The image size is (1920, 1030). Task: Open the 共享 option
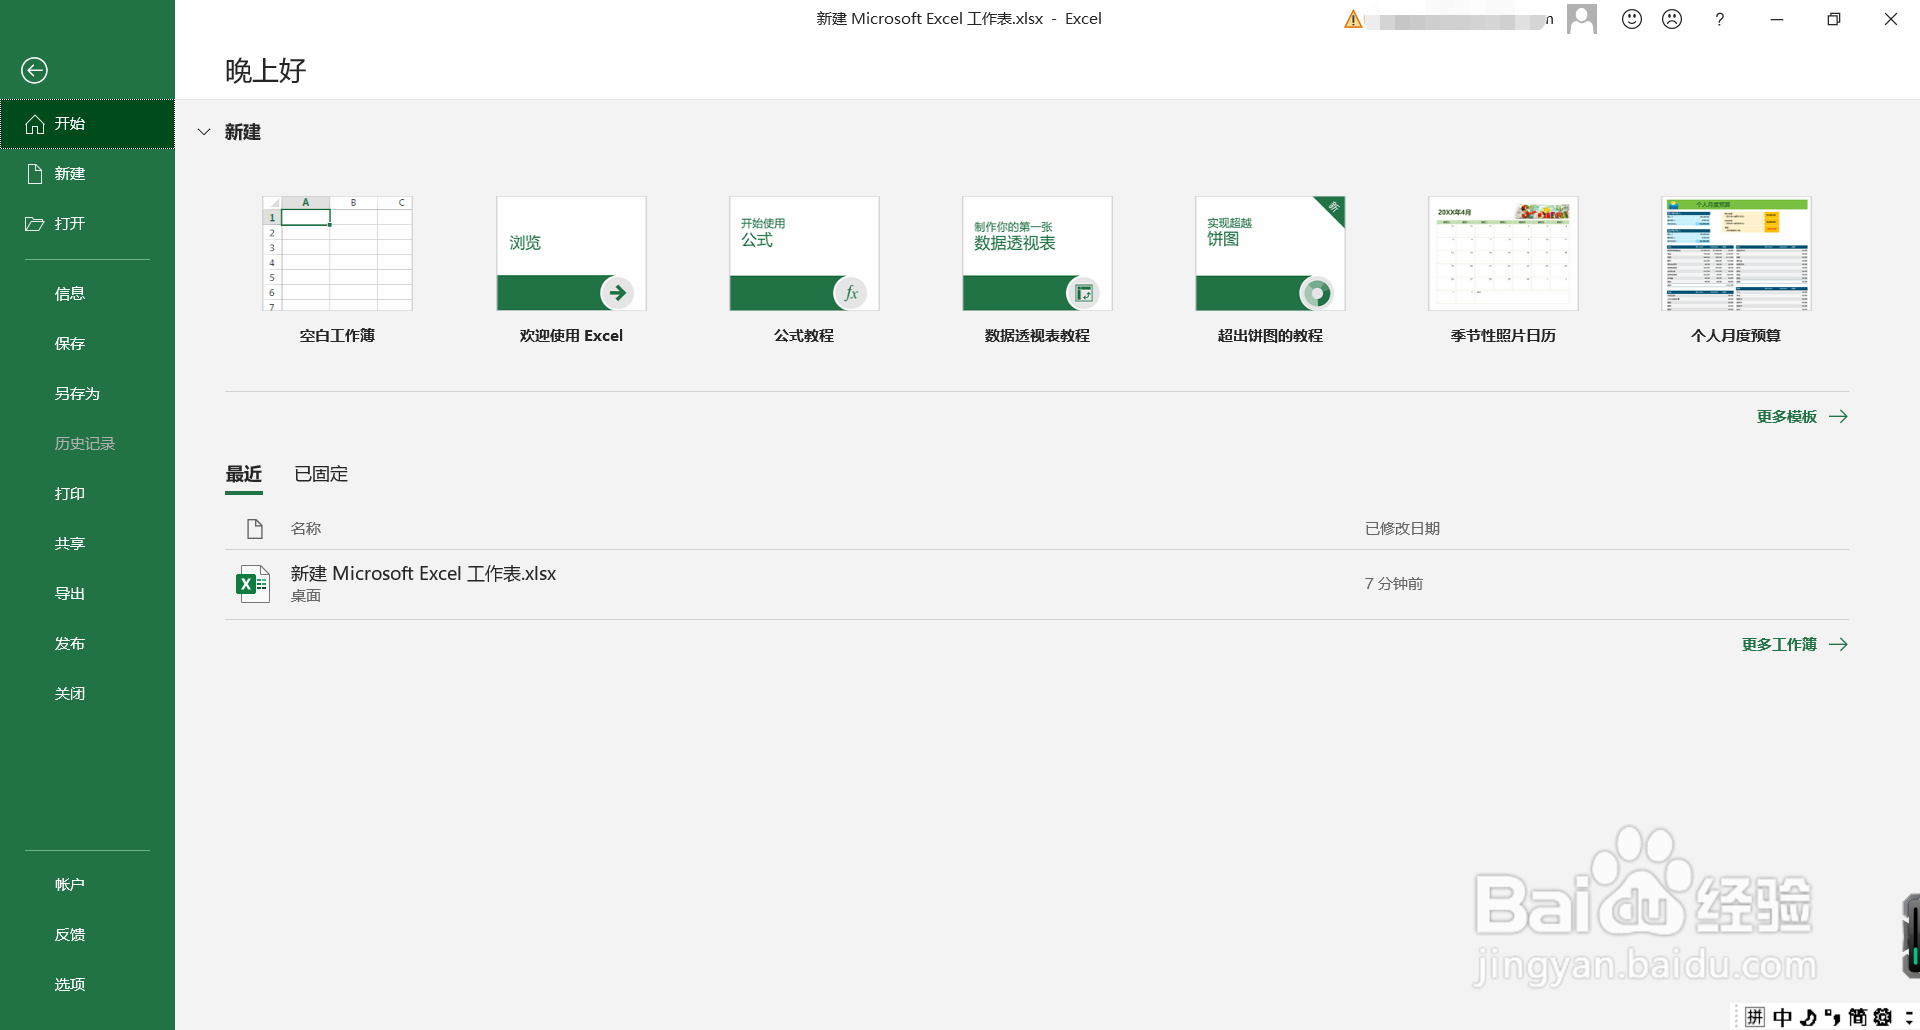87,544
